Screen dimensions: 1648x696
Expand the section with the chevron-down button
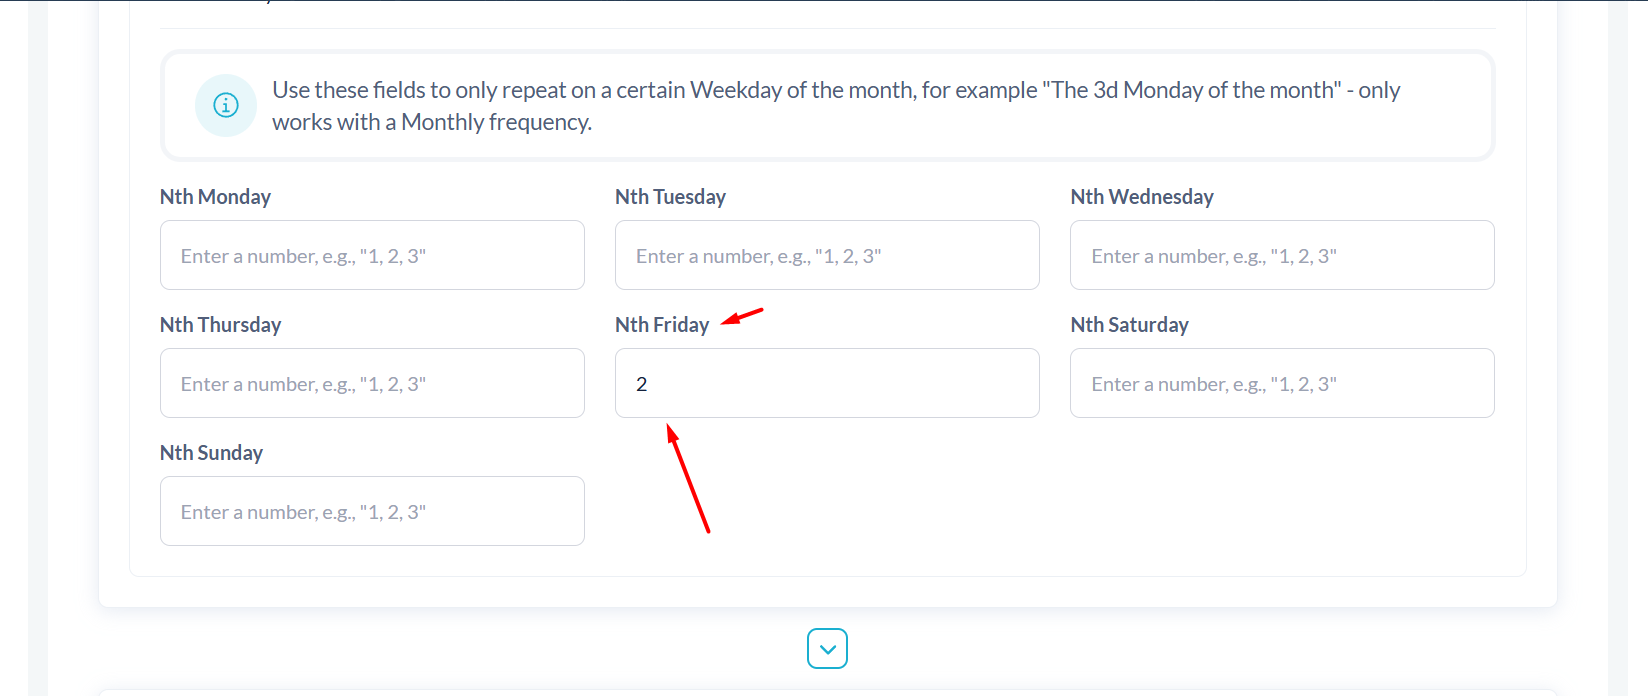pyautogui.click(x=827, y=648)
